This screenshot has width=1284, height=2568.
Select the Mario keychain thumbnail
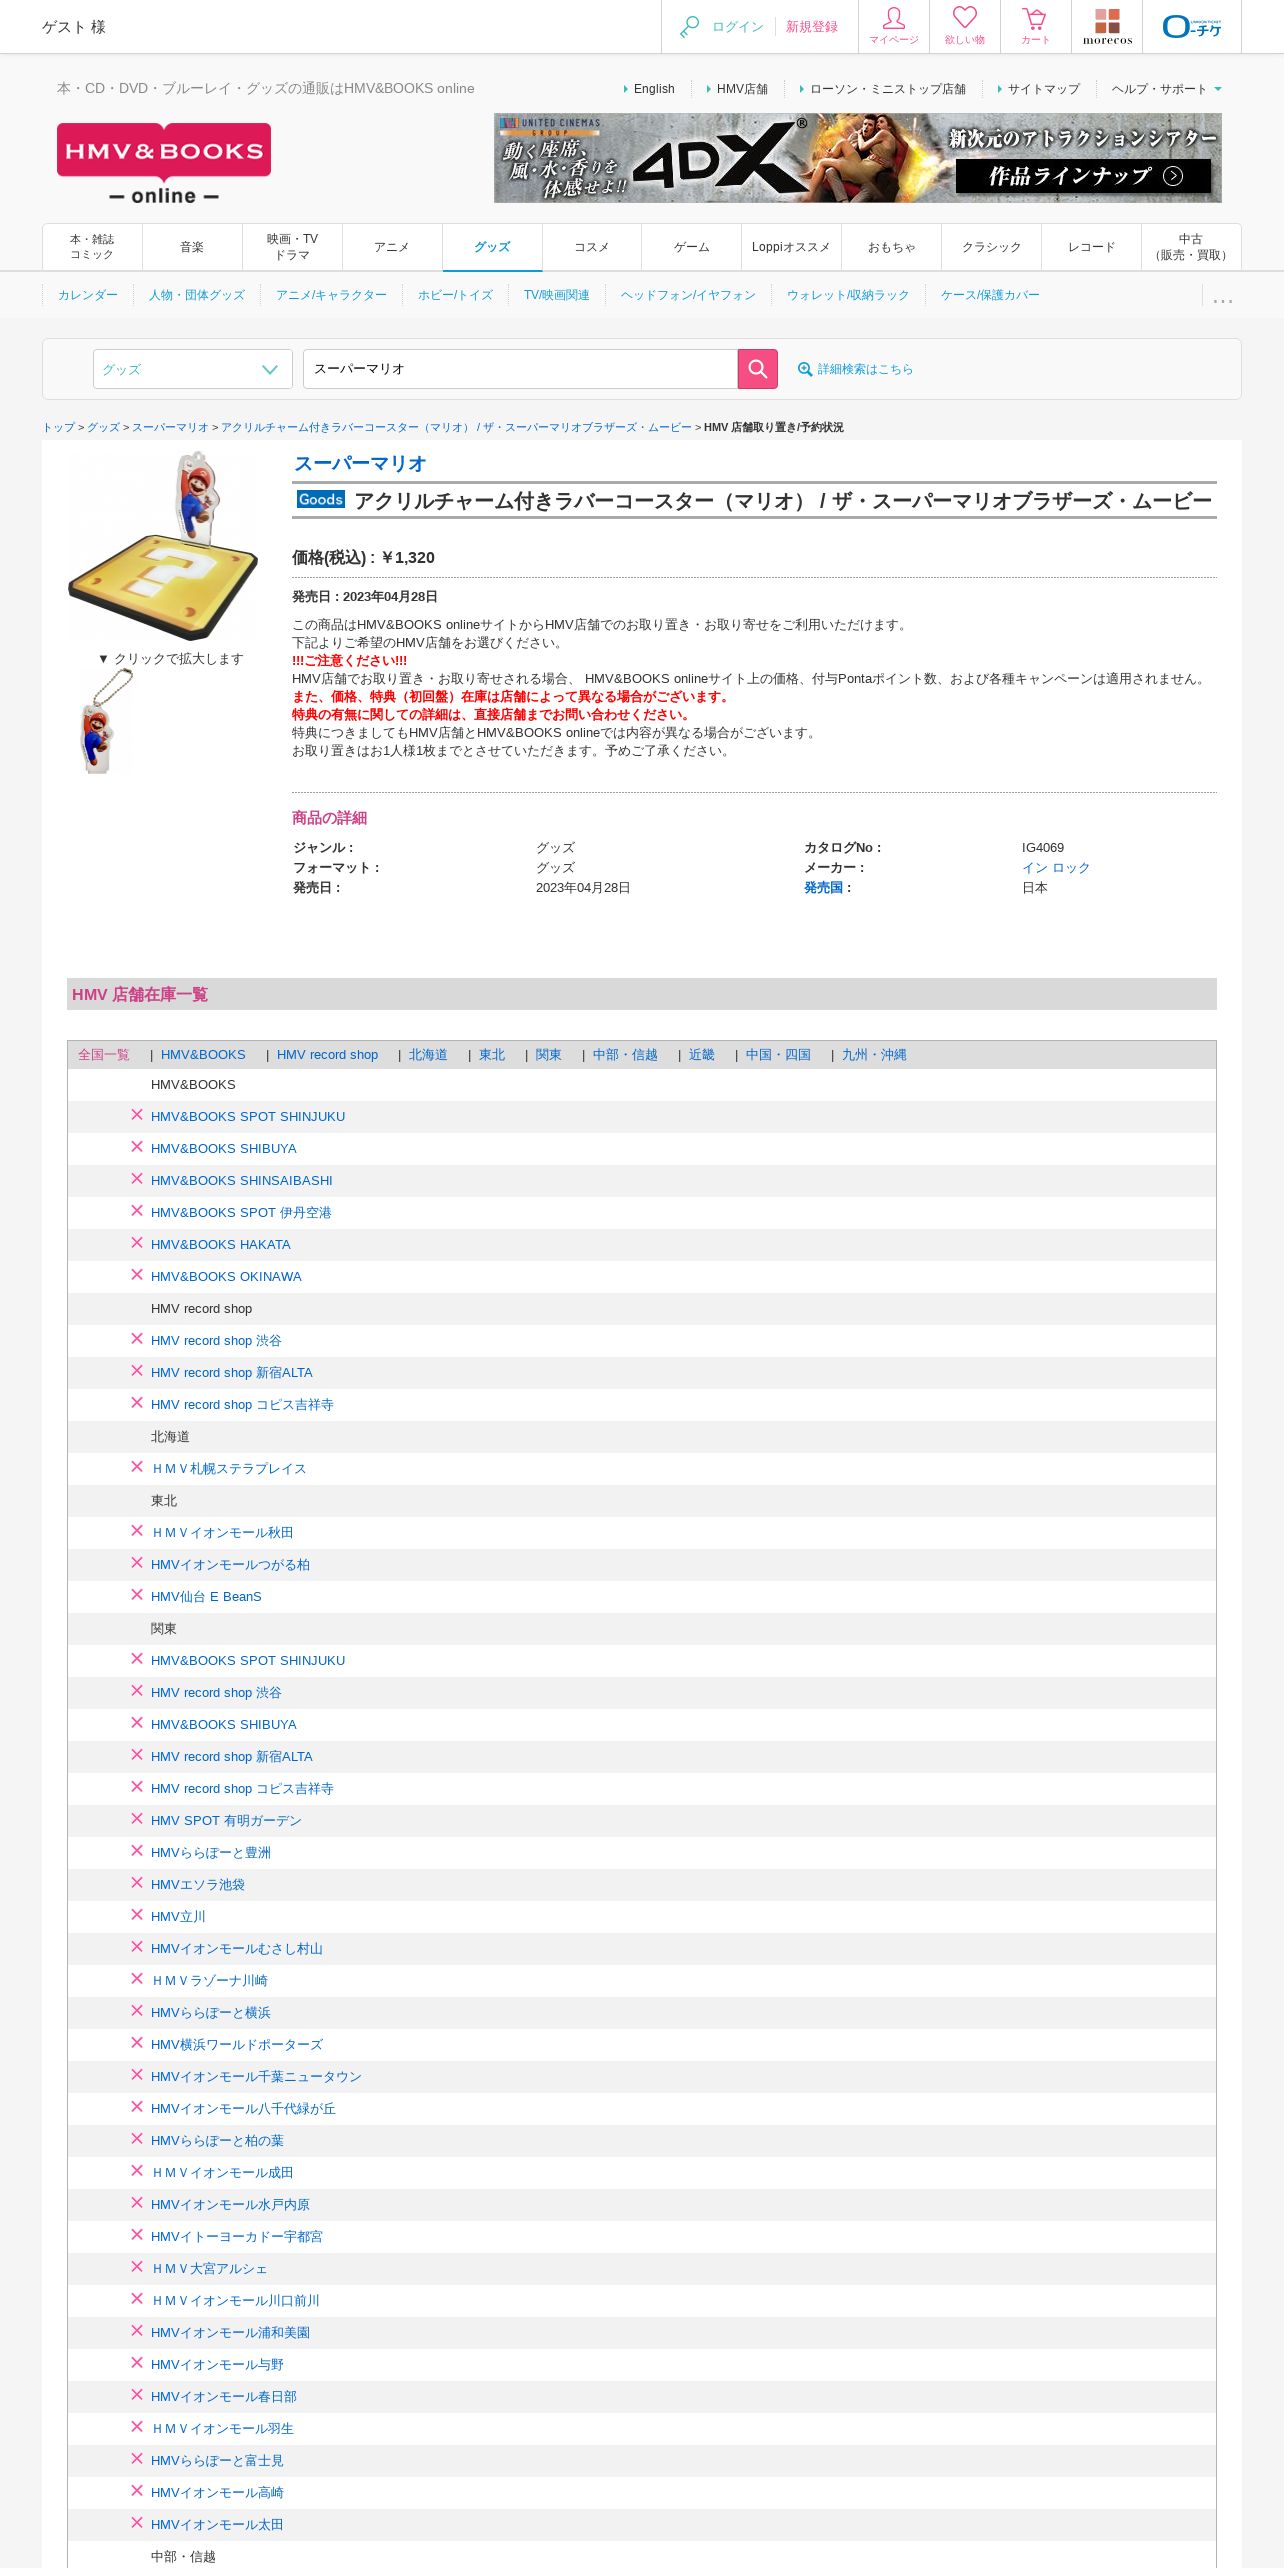pos(105,721)
